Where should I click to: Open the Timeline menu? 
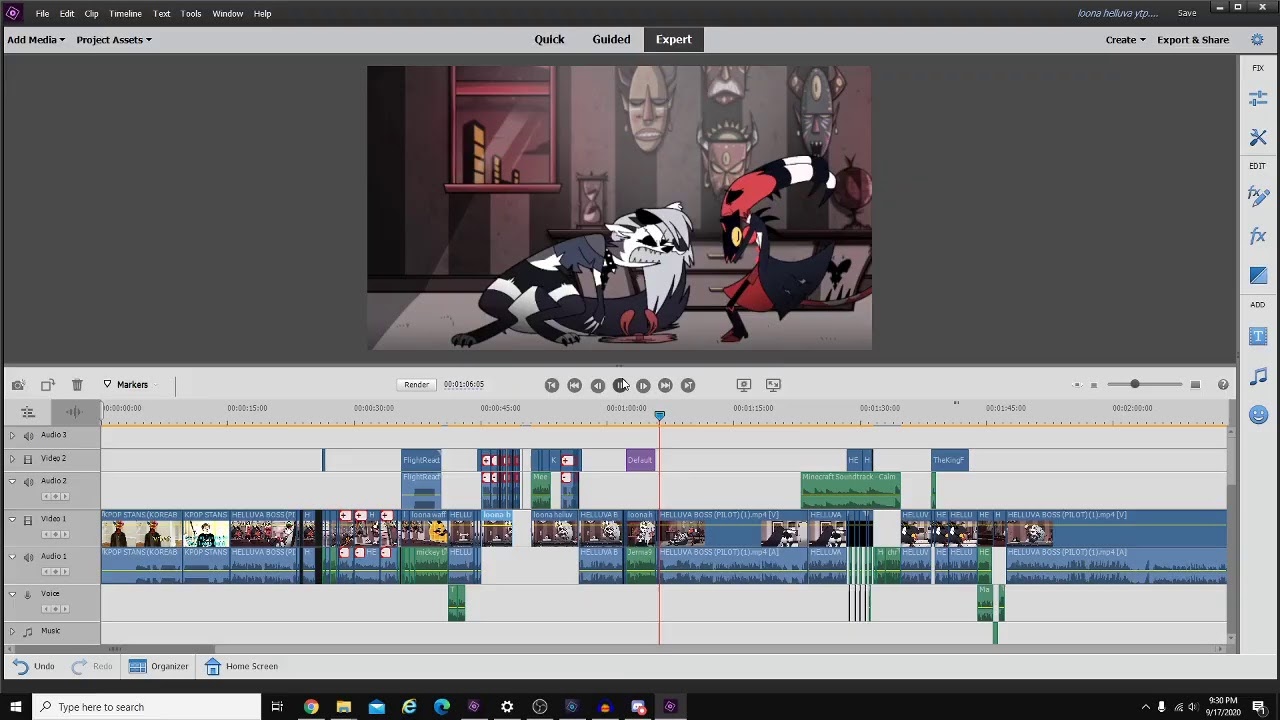point(125,14)
